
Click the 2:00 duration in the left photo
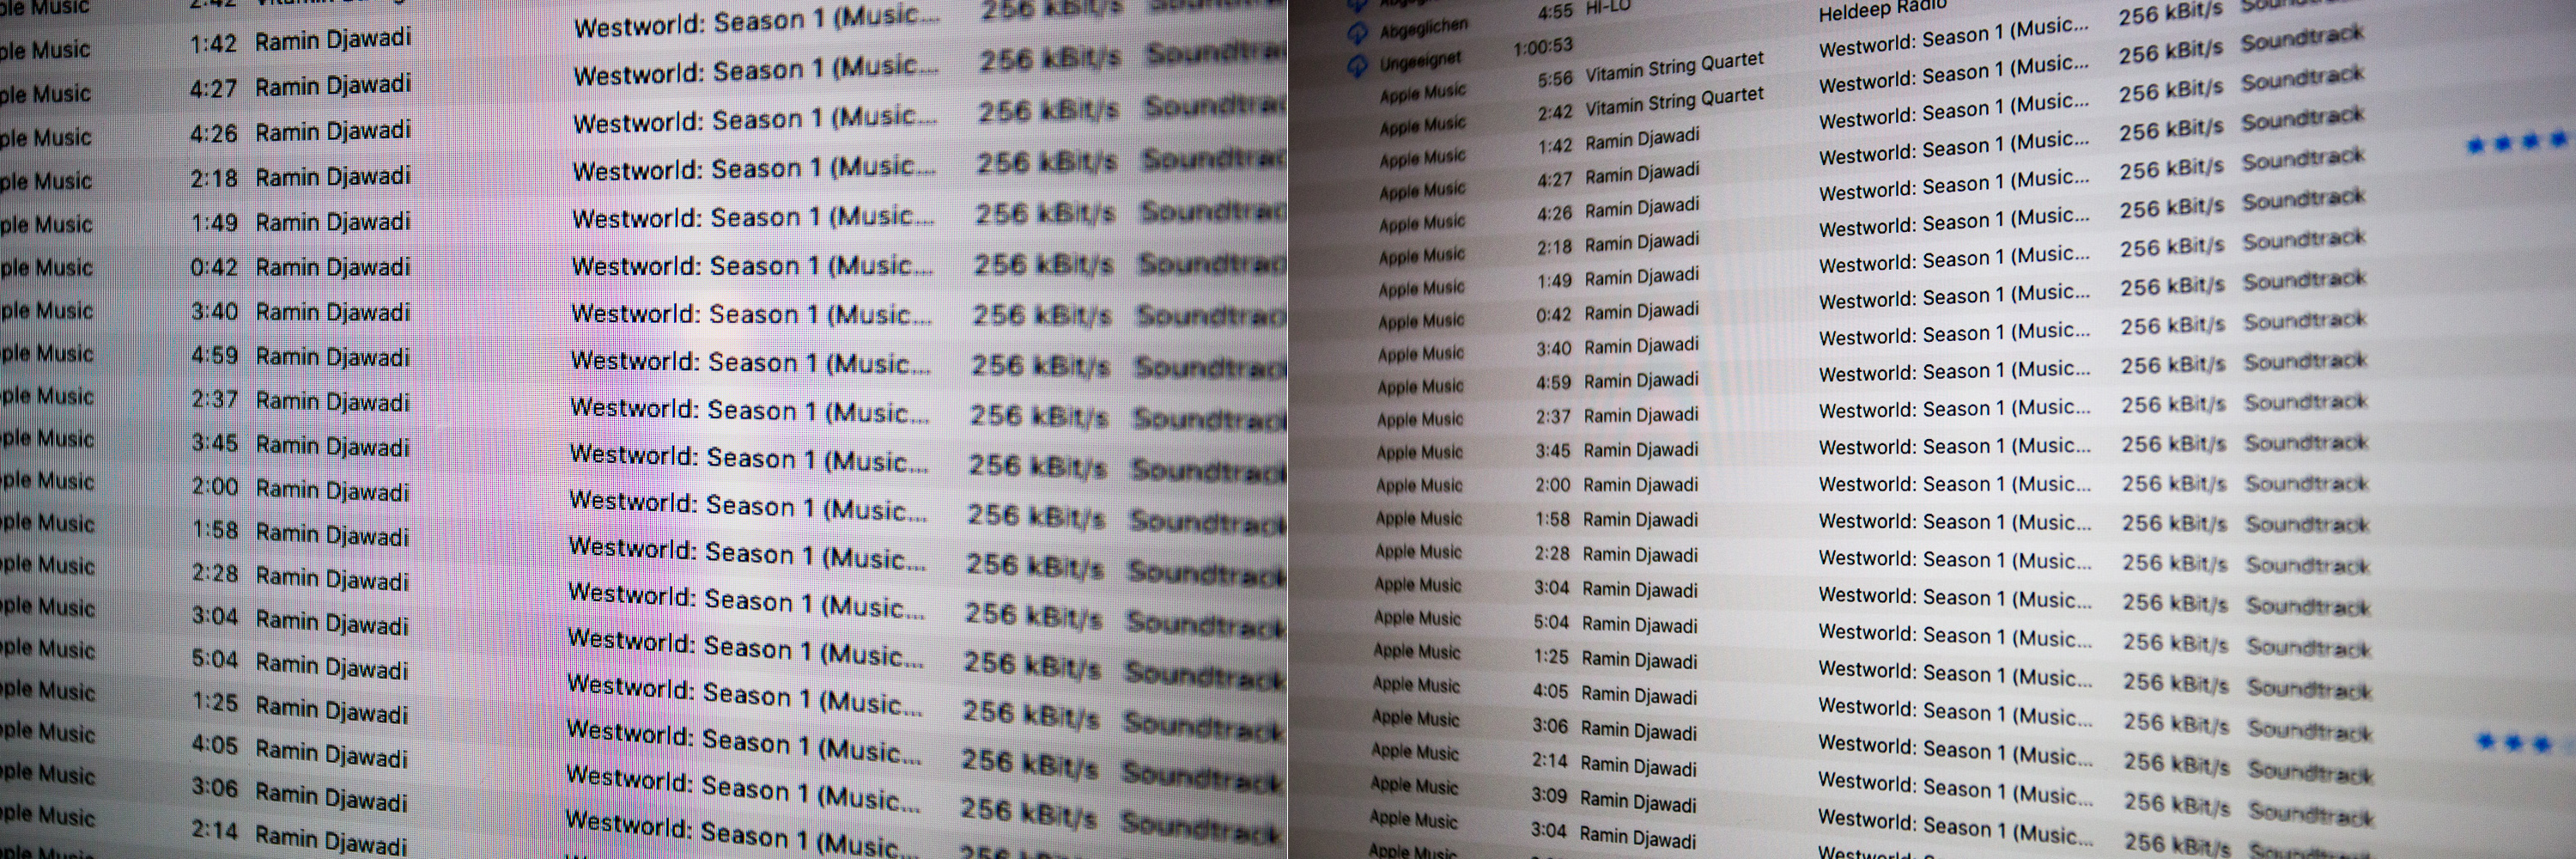tap(215, 486)
